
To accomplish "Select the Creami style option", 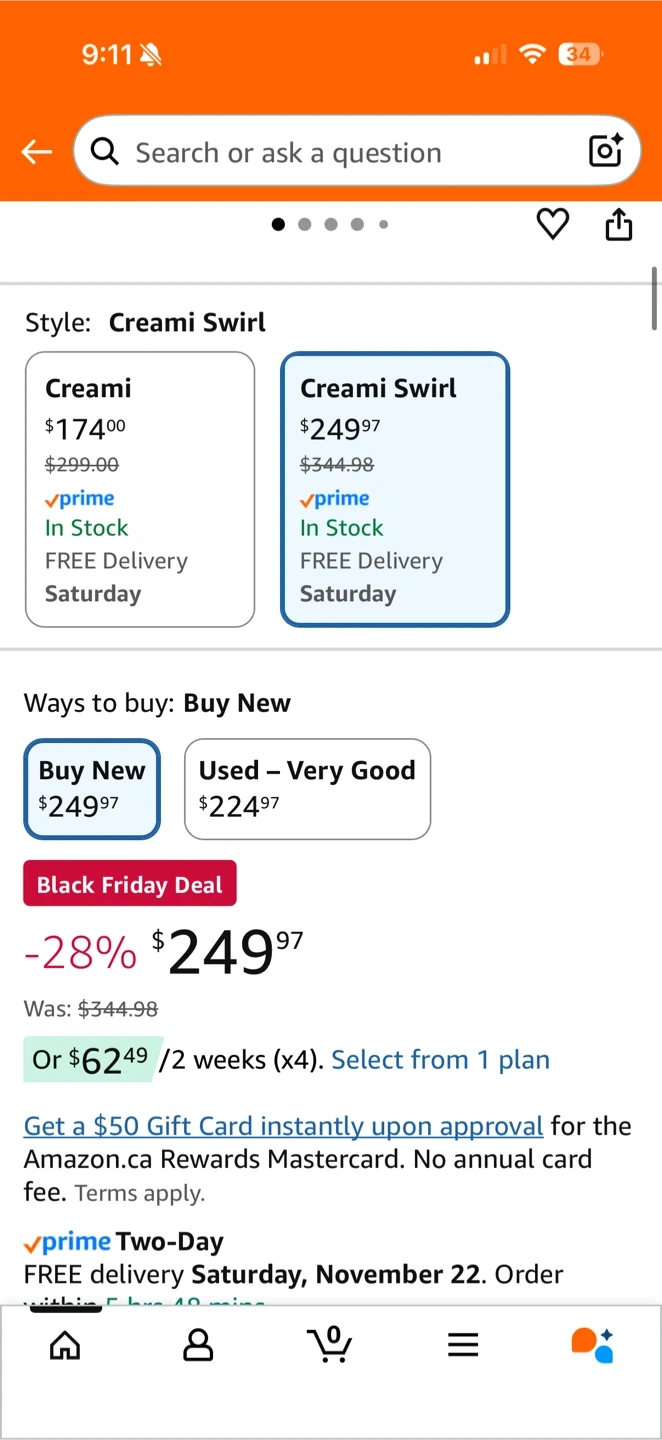I will pos(140,489).
